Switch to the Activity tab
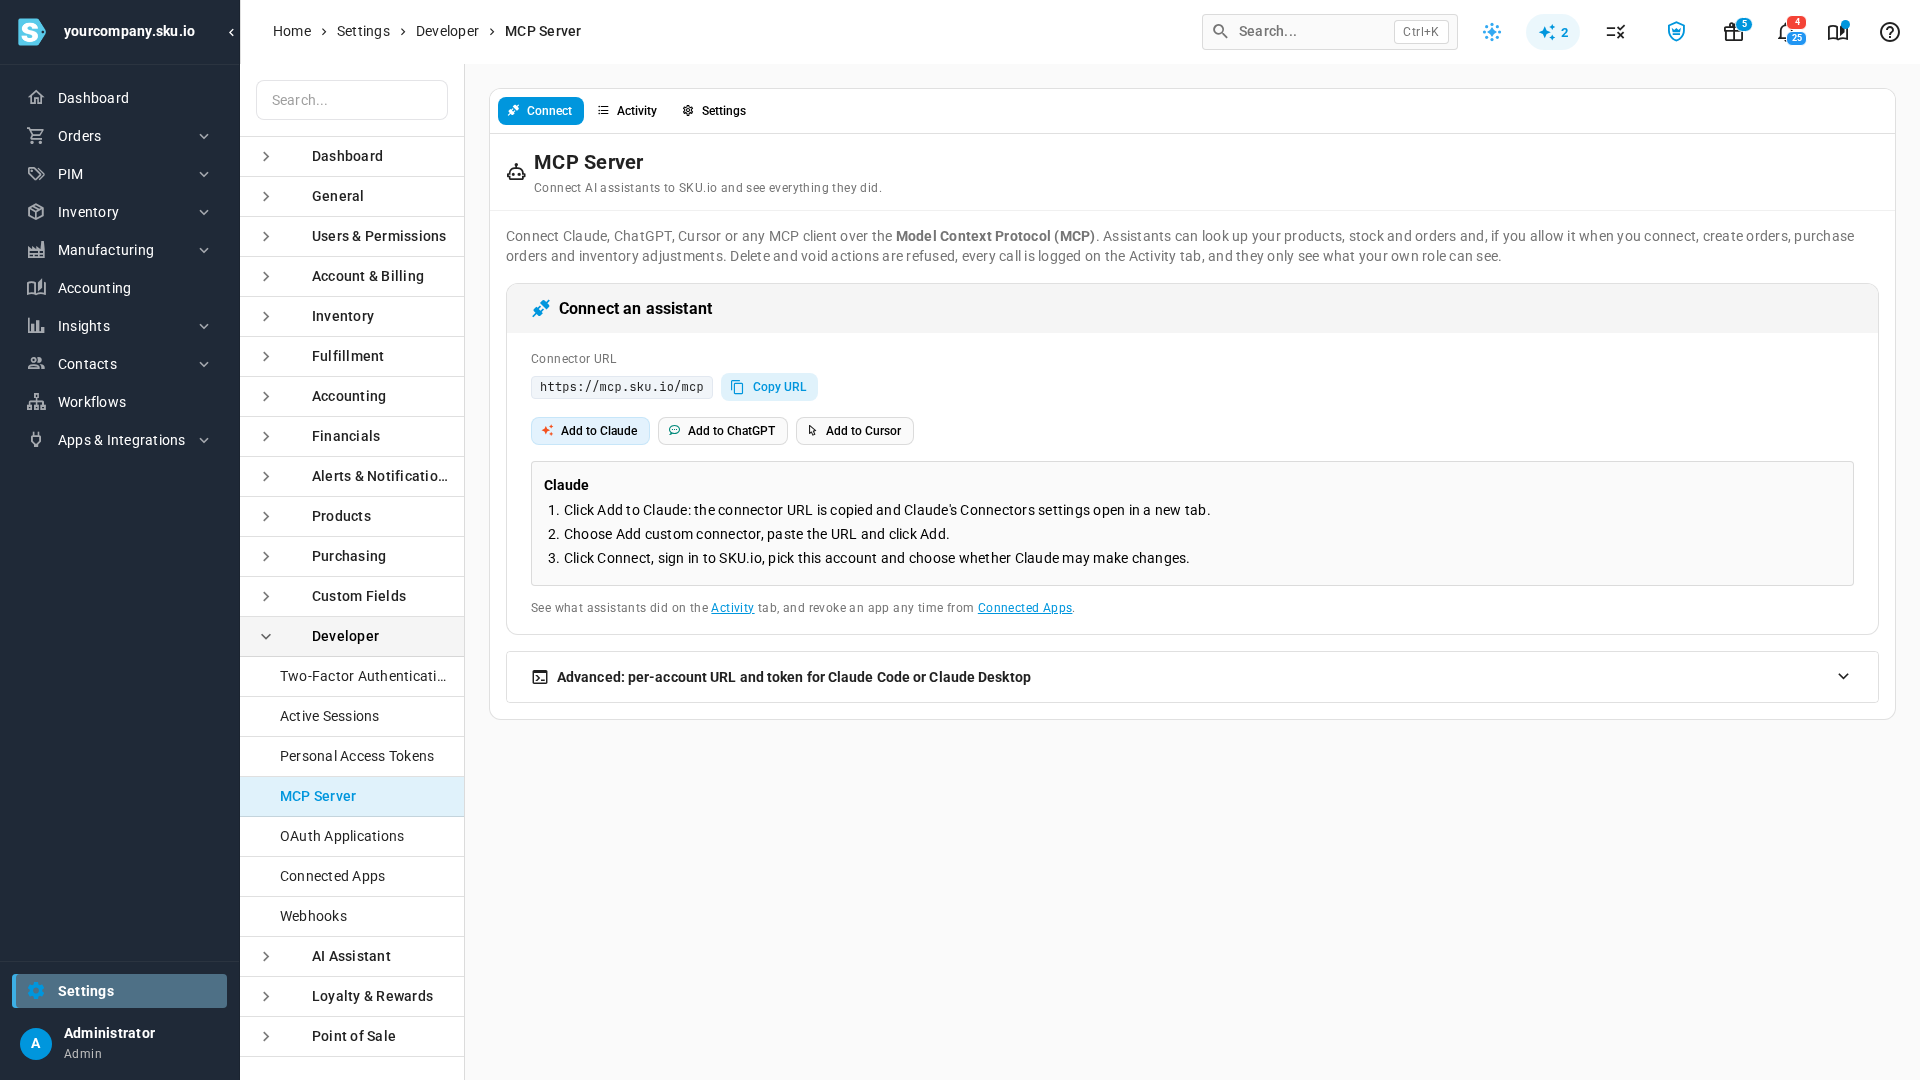 tap(627, 111)
